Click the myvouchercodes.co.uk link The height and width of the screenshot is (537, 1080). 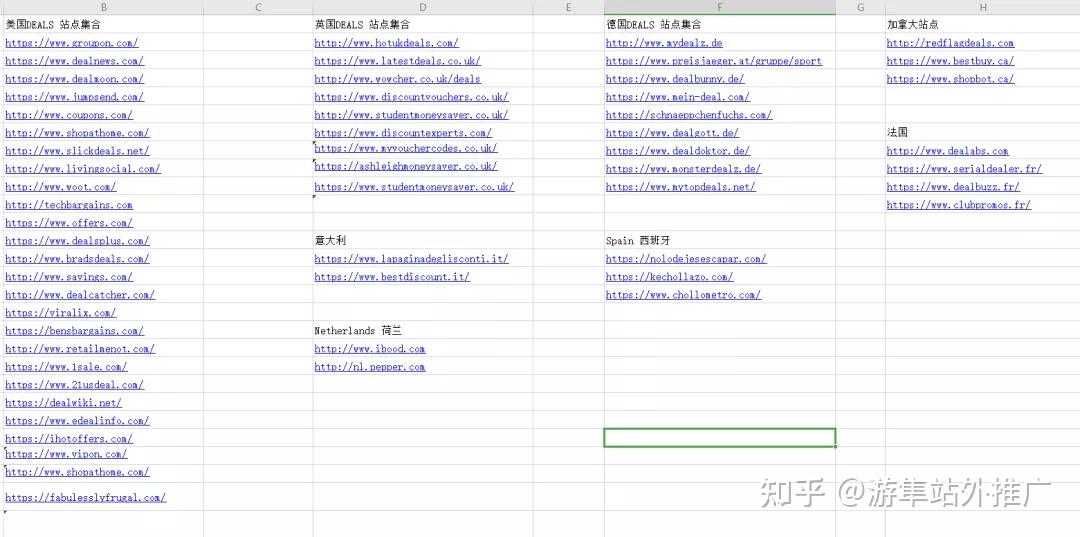click(406, 148)
